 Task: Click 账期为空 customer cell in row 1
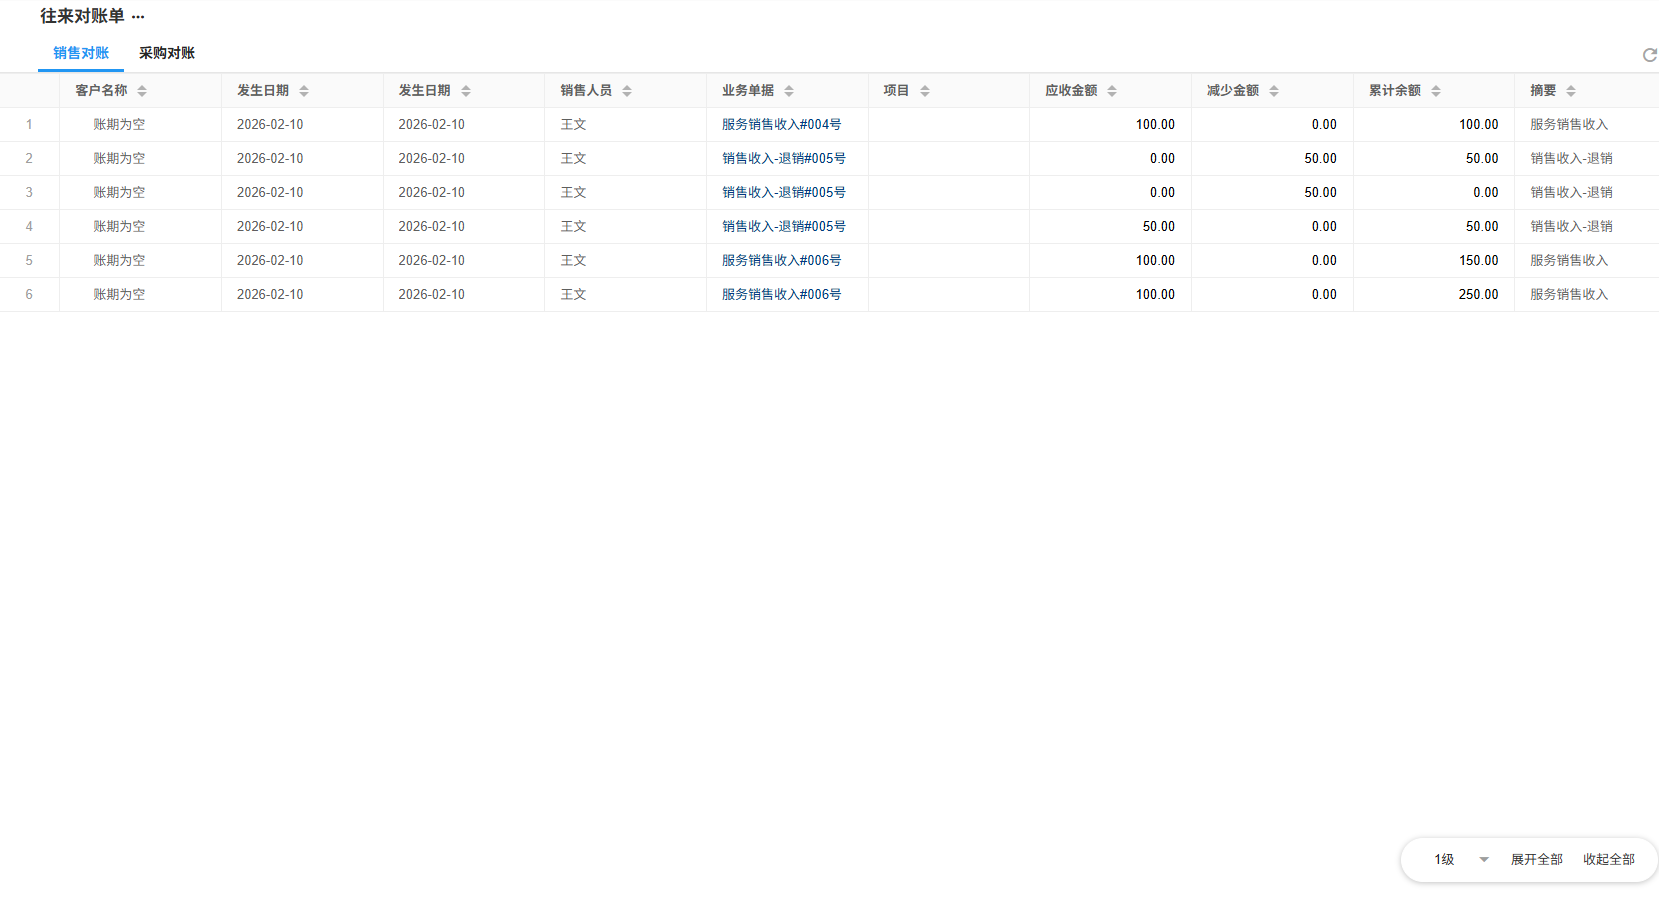pos(119,125)
